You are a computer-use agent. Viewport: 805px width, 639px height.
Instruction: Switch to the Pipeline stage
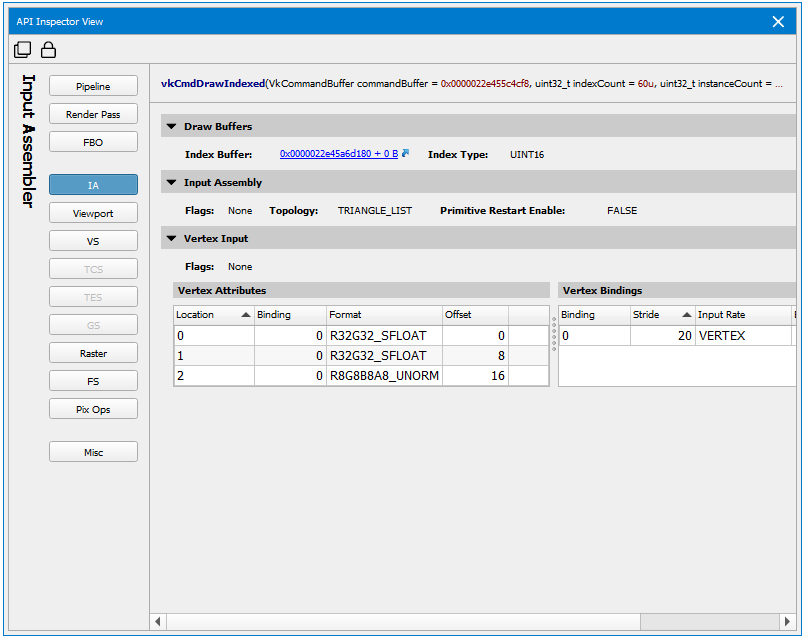point(93,87)
